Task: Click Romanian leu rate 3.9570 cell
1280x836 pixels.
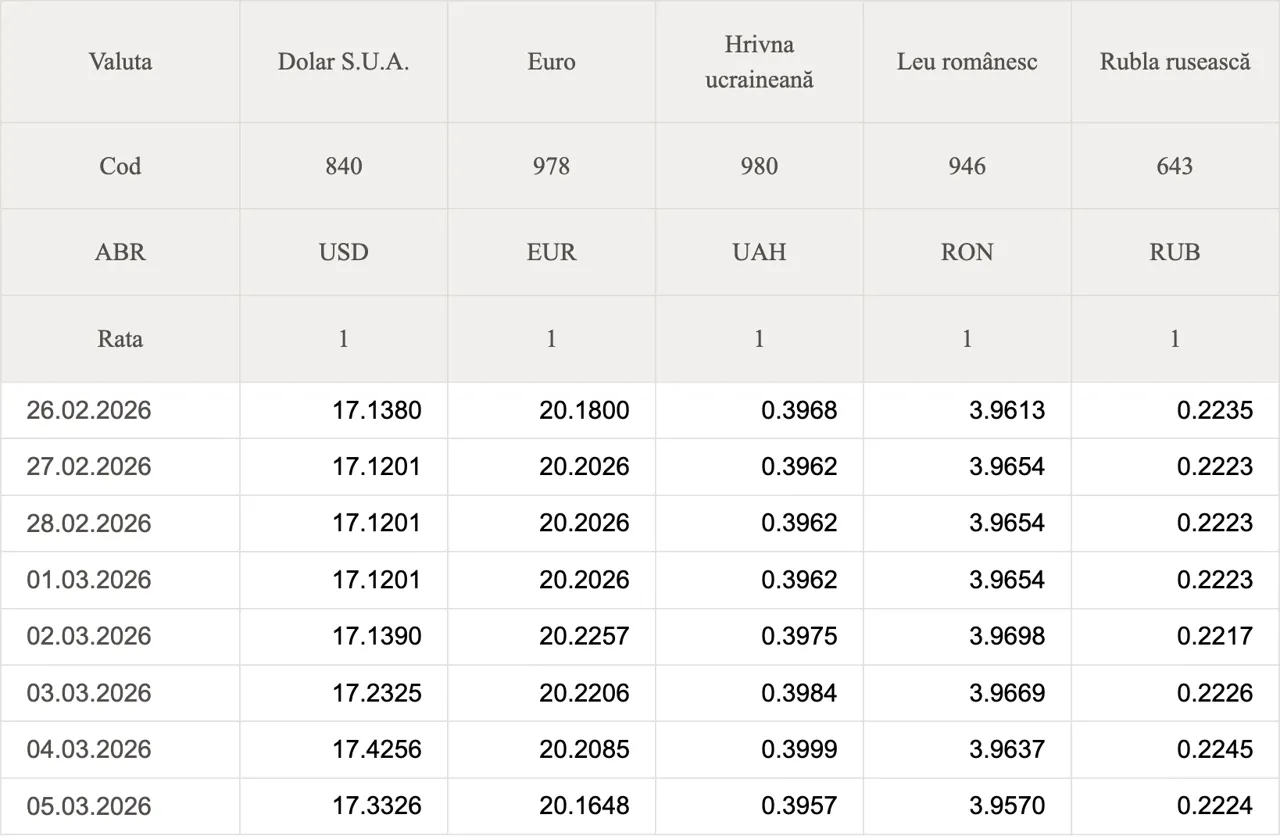Action: pos(1007,806)
